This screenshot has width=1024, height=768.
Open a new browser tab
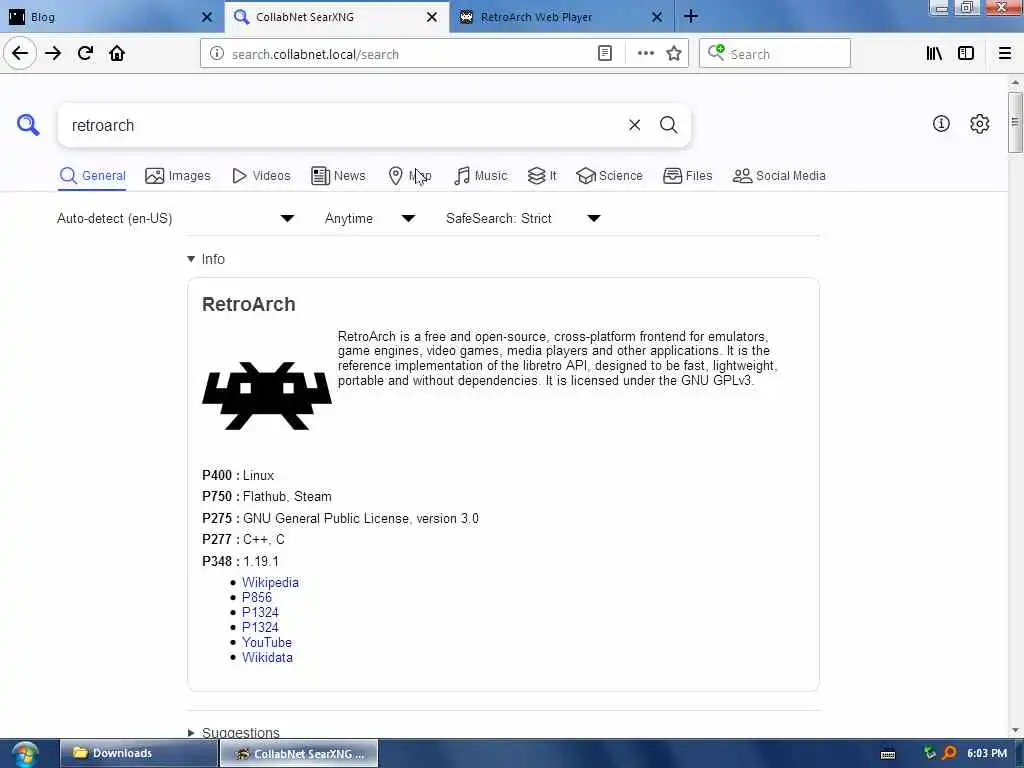click(691, 16)
